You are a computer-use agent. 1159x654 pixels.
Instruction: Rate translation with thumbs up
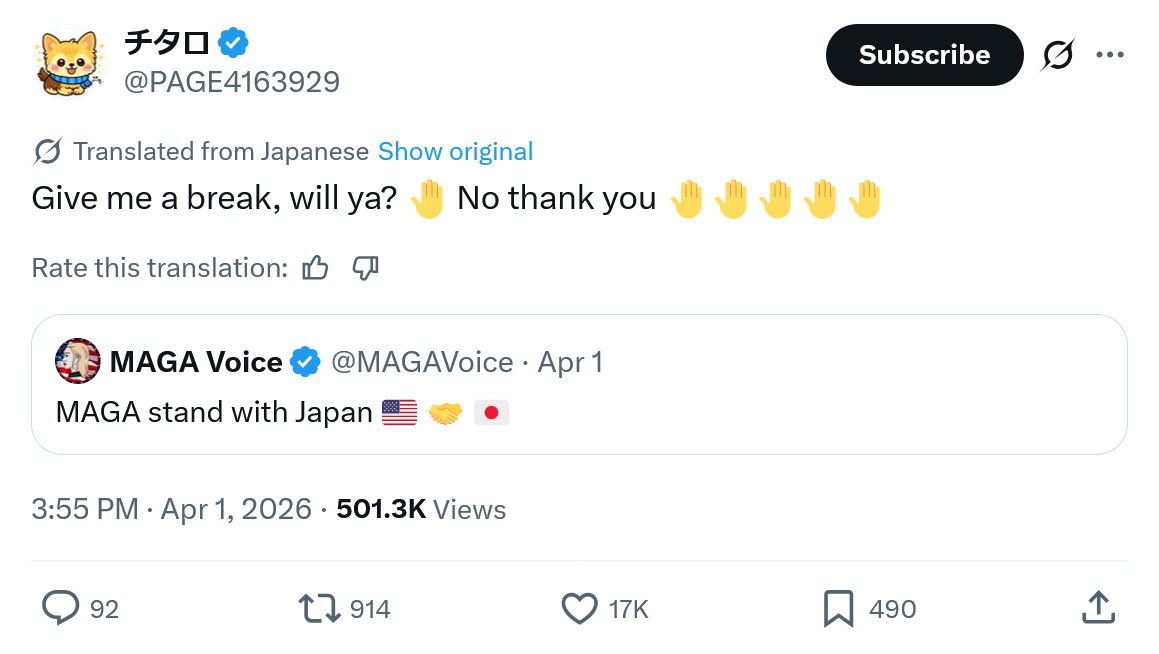click(316, 268)
